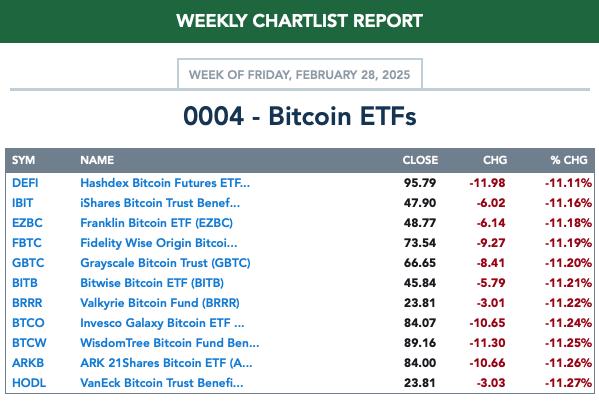Click the % CHG column header
The height and width of the screenshot is (401, 599).
pyautogui.click(x=569, y=160)
